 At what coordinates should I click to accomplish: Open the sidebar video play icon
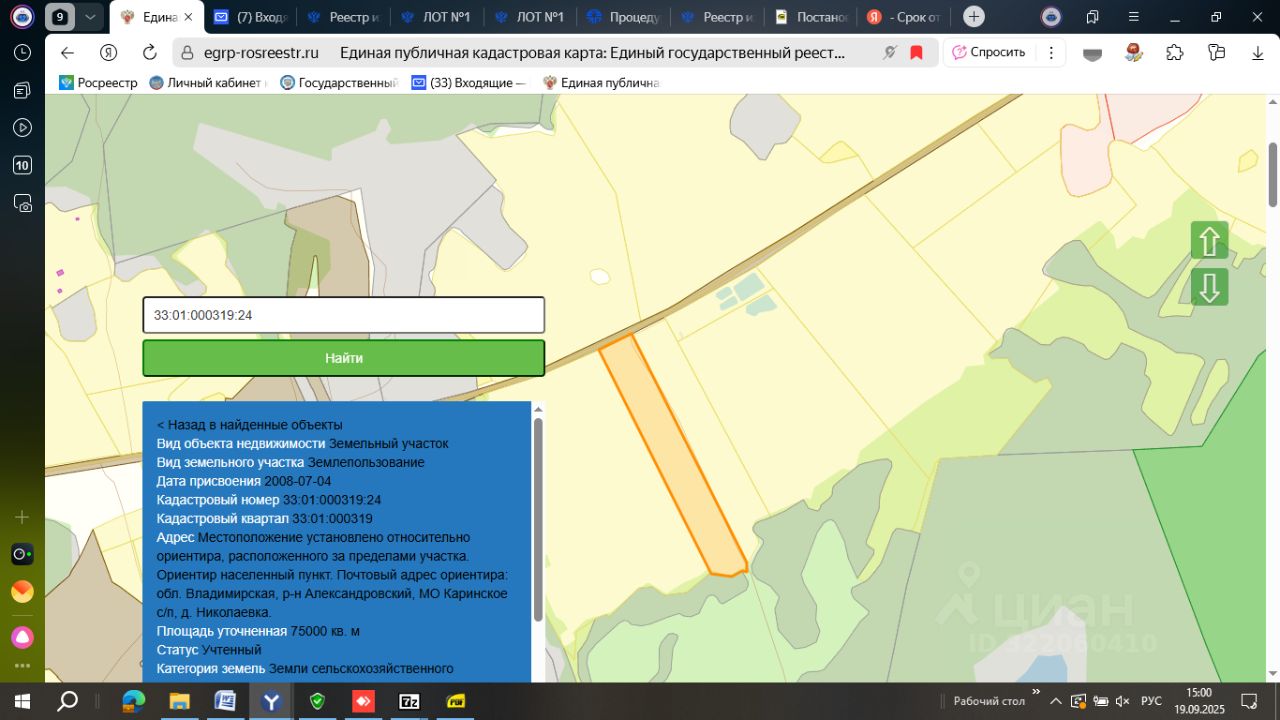[22, 127]
